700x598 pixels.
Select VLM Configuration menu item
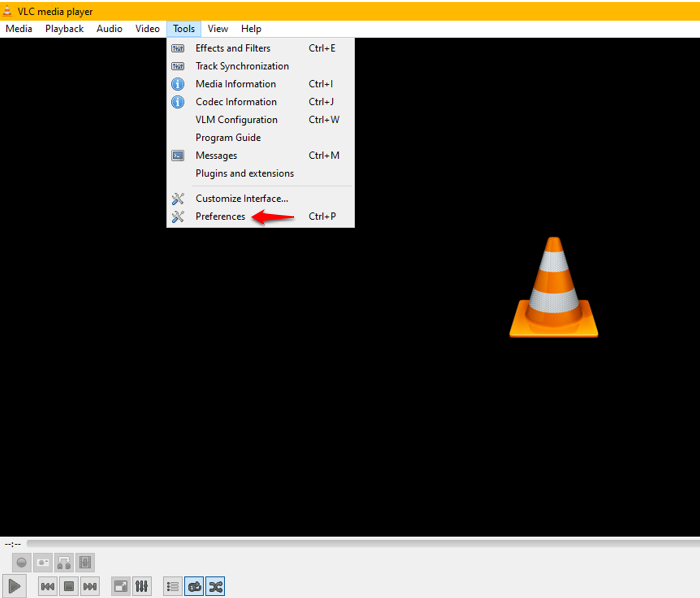click(261, 120)
